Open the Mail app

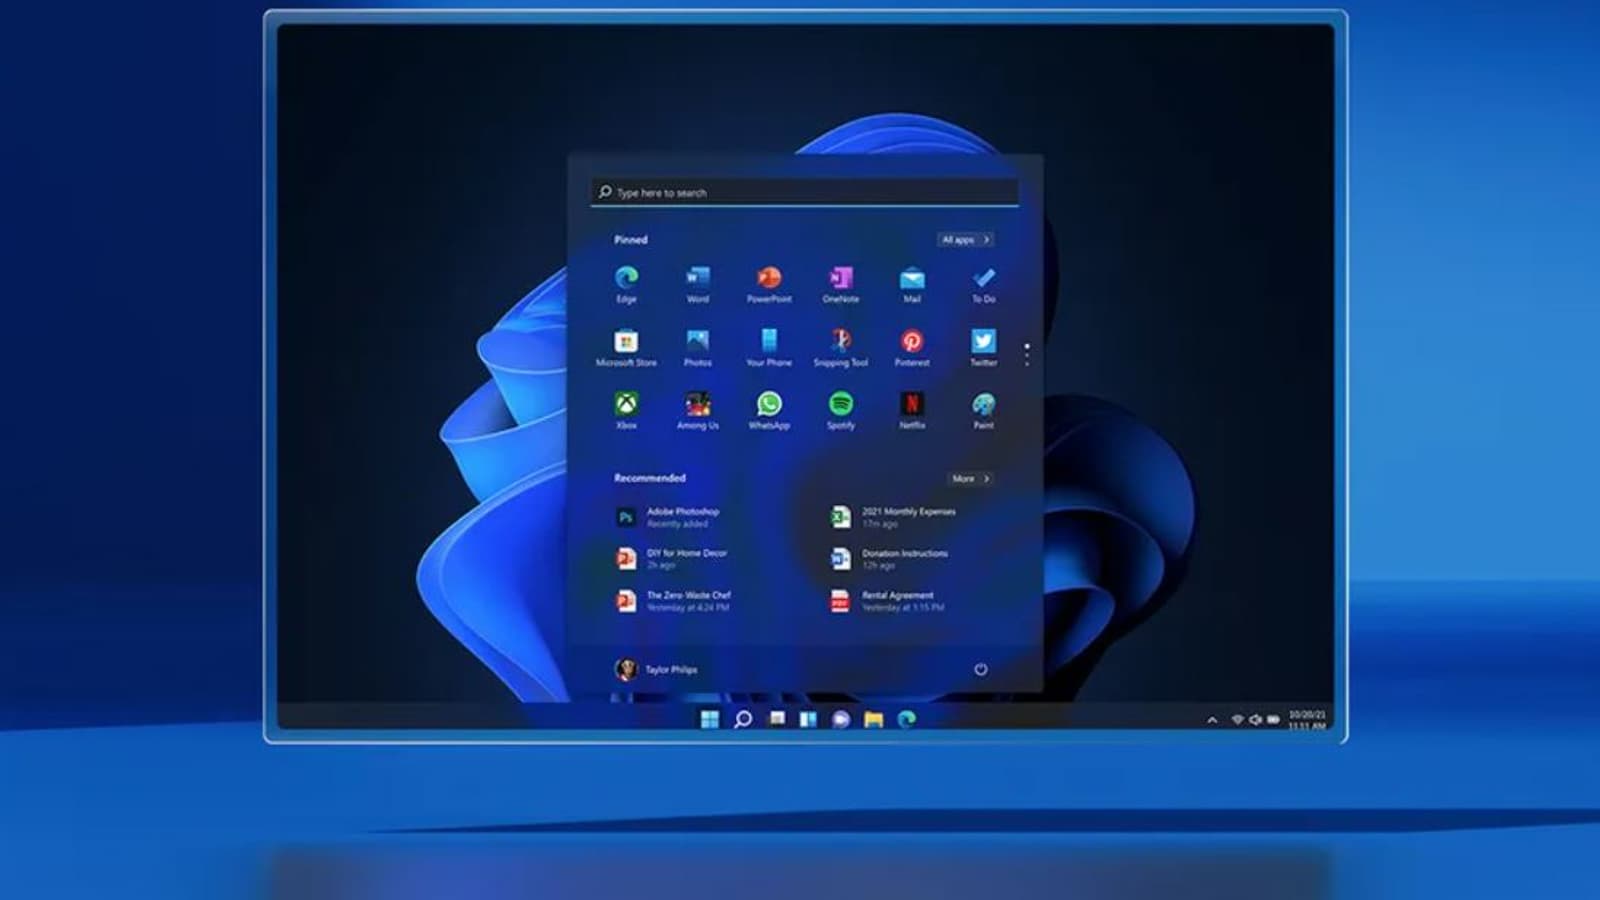pyautogui.click(x=912, y=284)
